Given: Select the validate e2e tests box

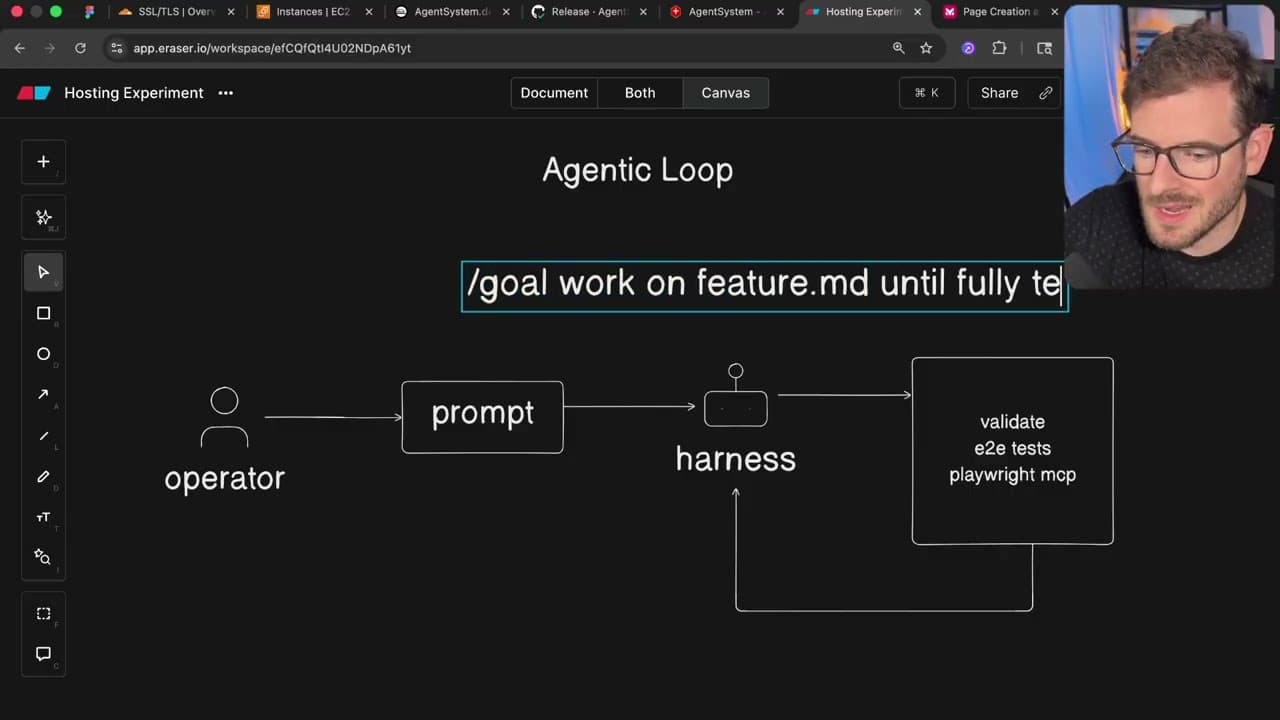Looking at the screenshot, I should pyautogui.click(x=1012, y=450).
